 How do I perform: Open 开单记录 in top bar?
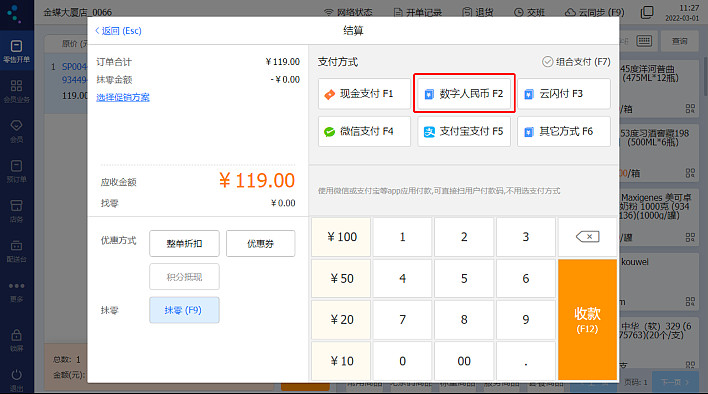(418, 12)
